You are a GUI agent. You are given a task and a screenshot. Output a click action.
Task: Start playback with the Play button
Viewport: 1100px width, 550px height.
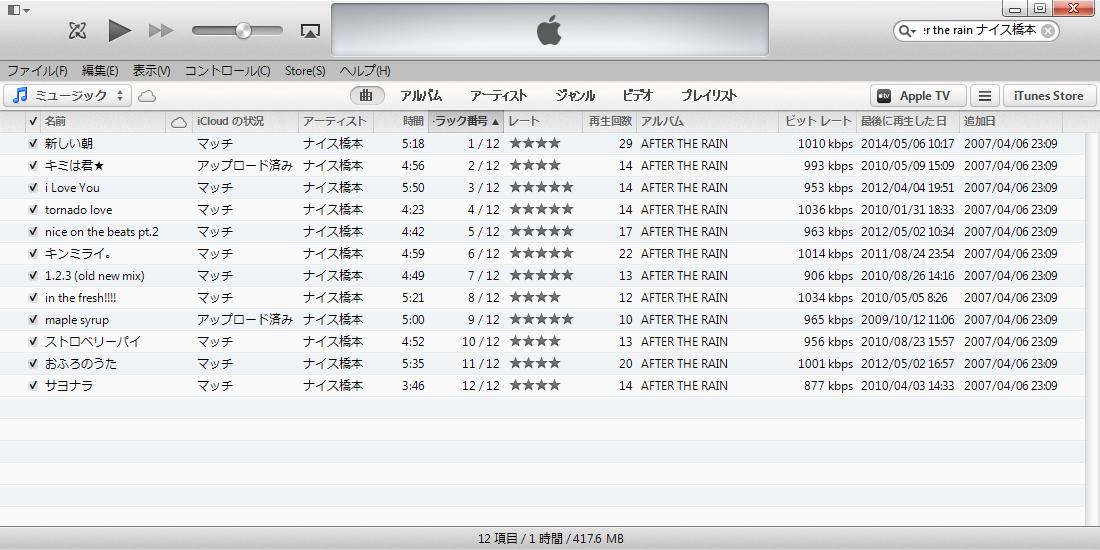point(120,30)
